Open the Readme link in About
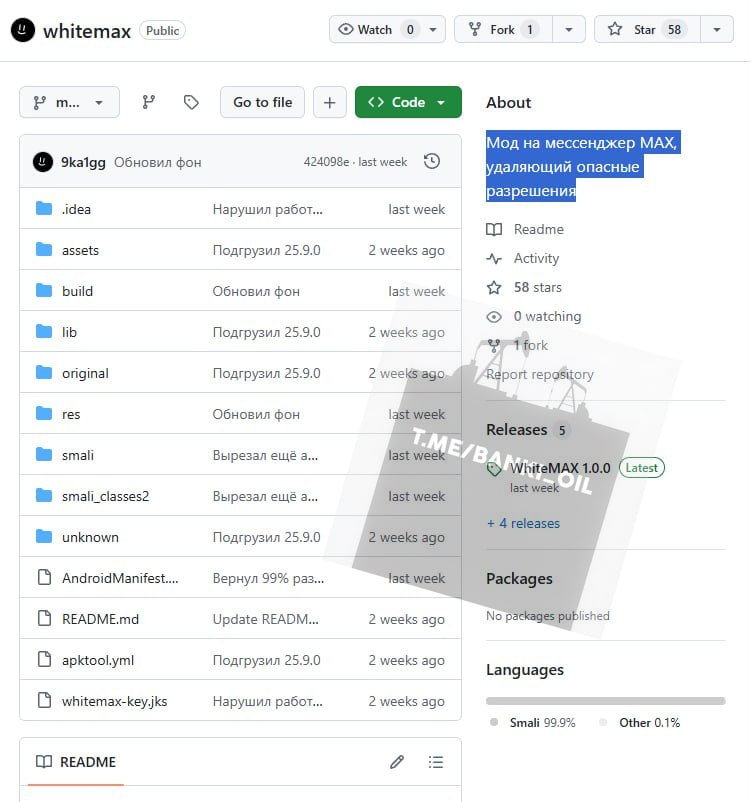This screenshot has width=751, height=802. click(539, 229)
